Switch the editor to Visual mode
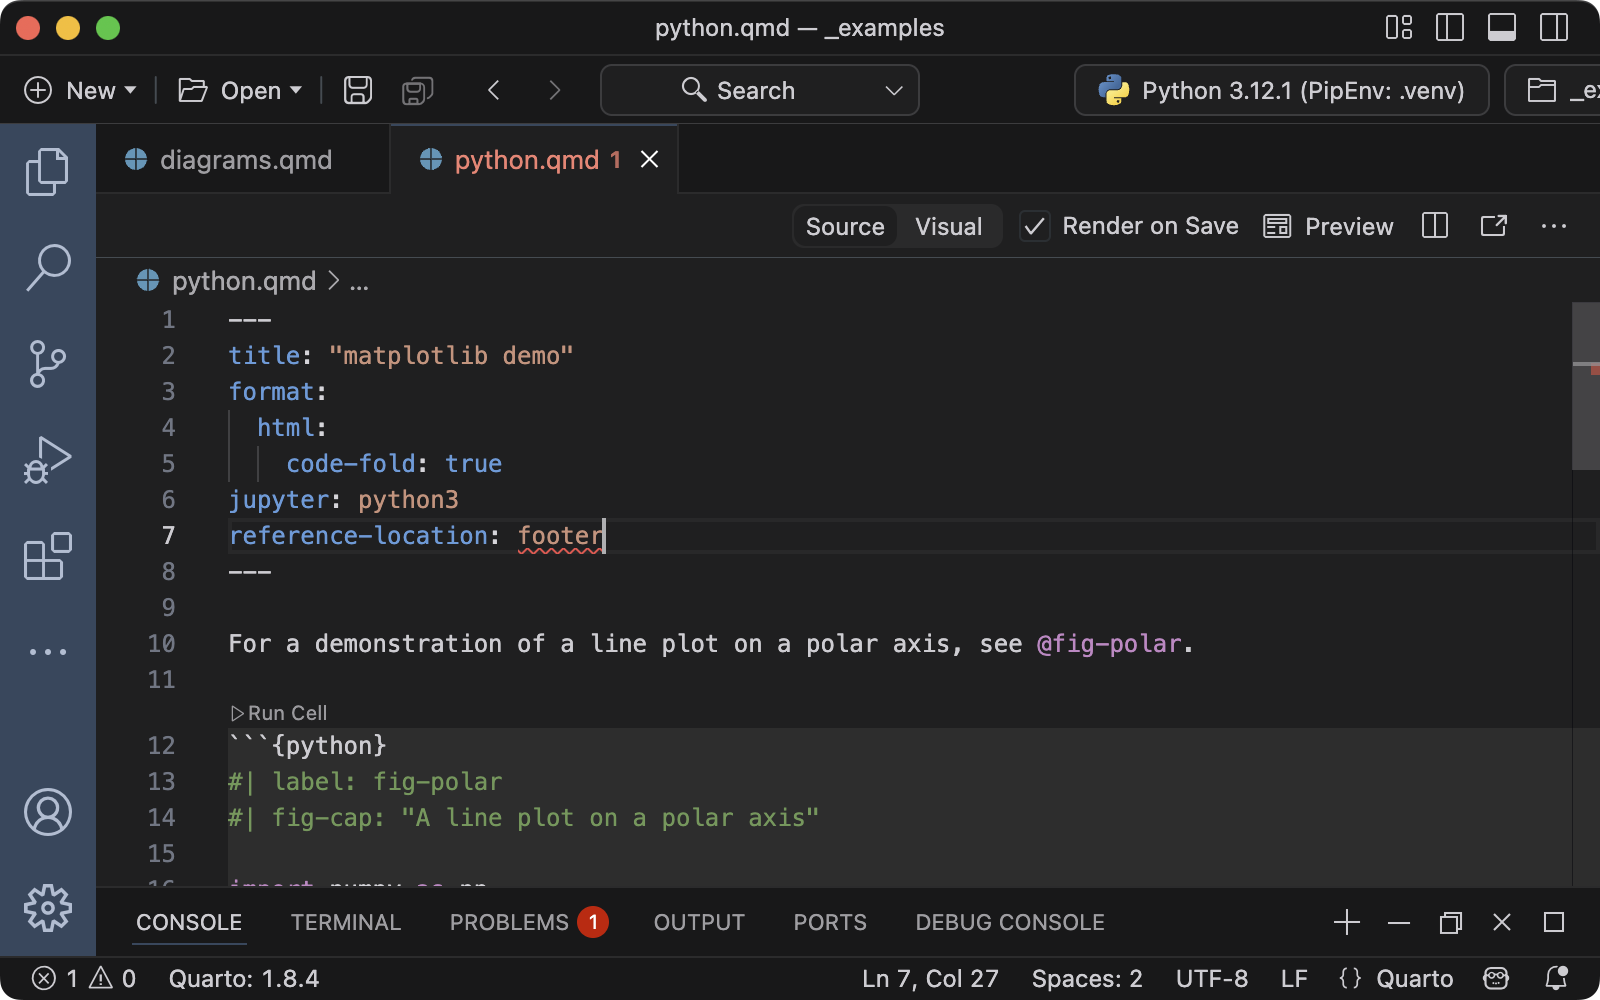This screenshot has width=1600, height=1000. pyautogui.click(x=947, y=226)
